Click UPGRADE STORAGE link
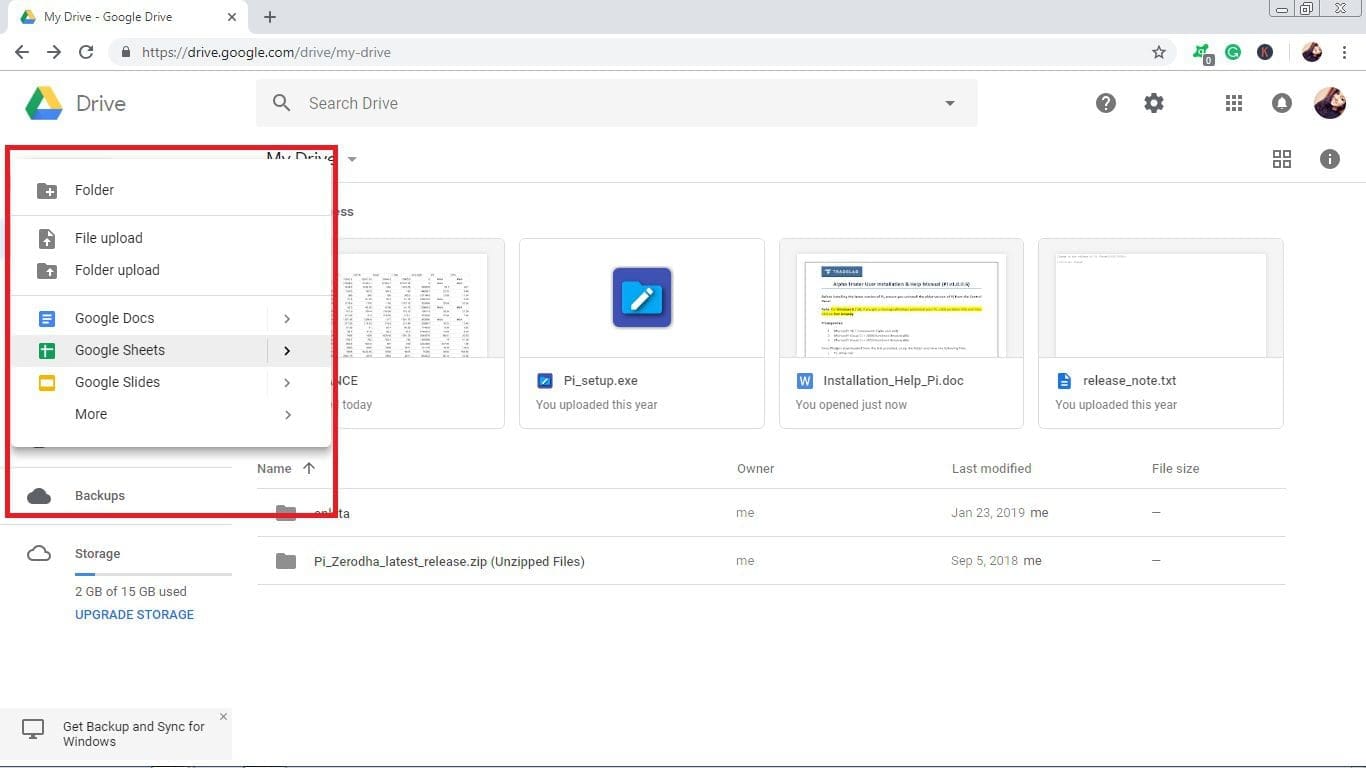Viewport: 1366px width, 768px height. pyautogui.click(x=134, y=615)
